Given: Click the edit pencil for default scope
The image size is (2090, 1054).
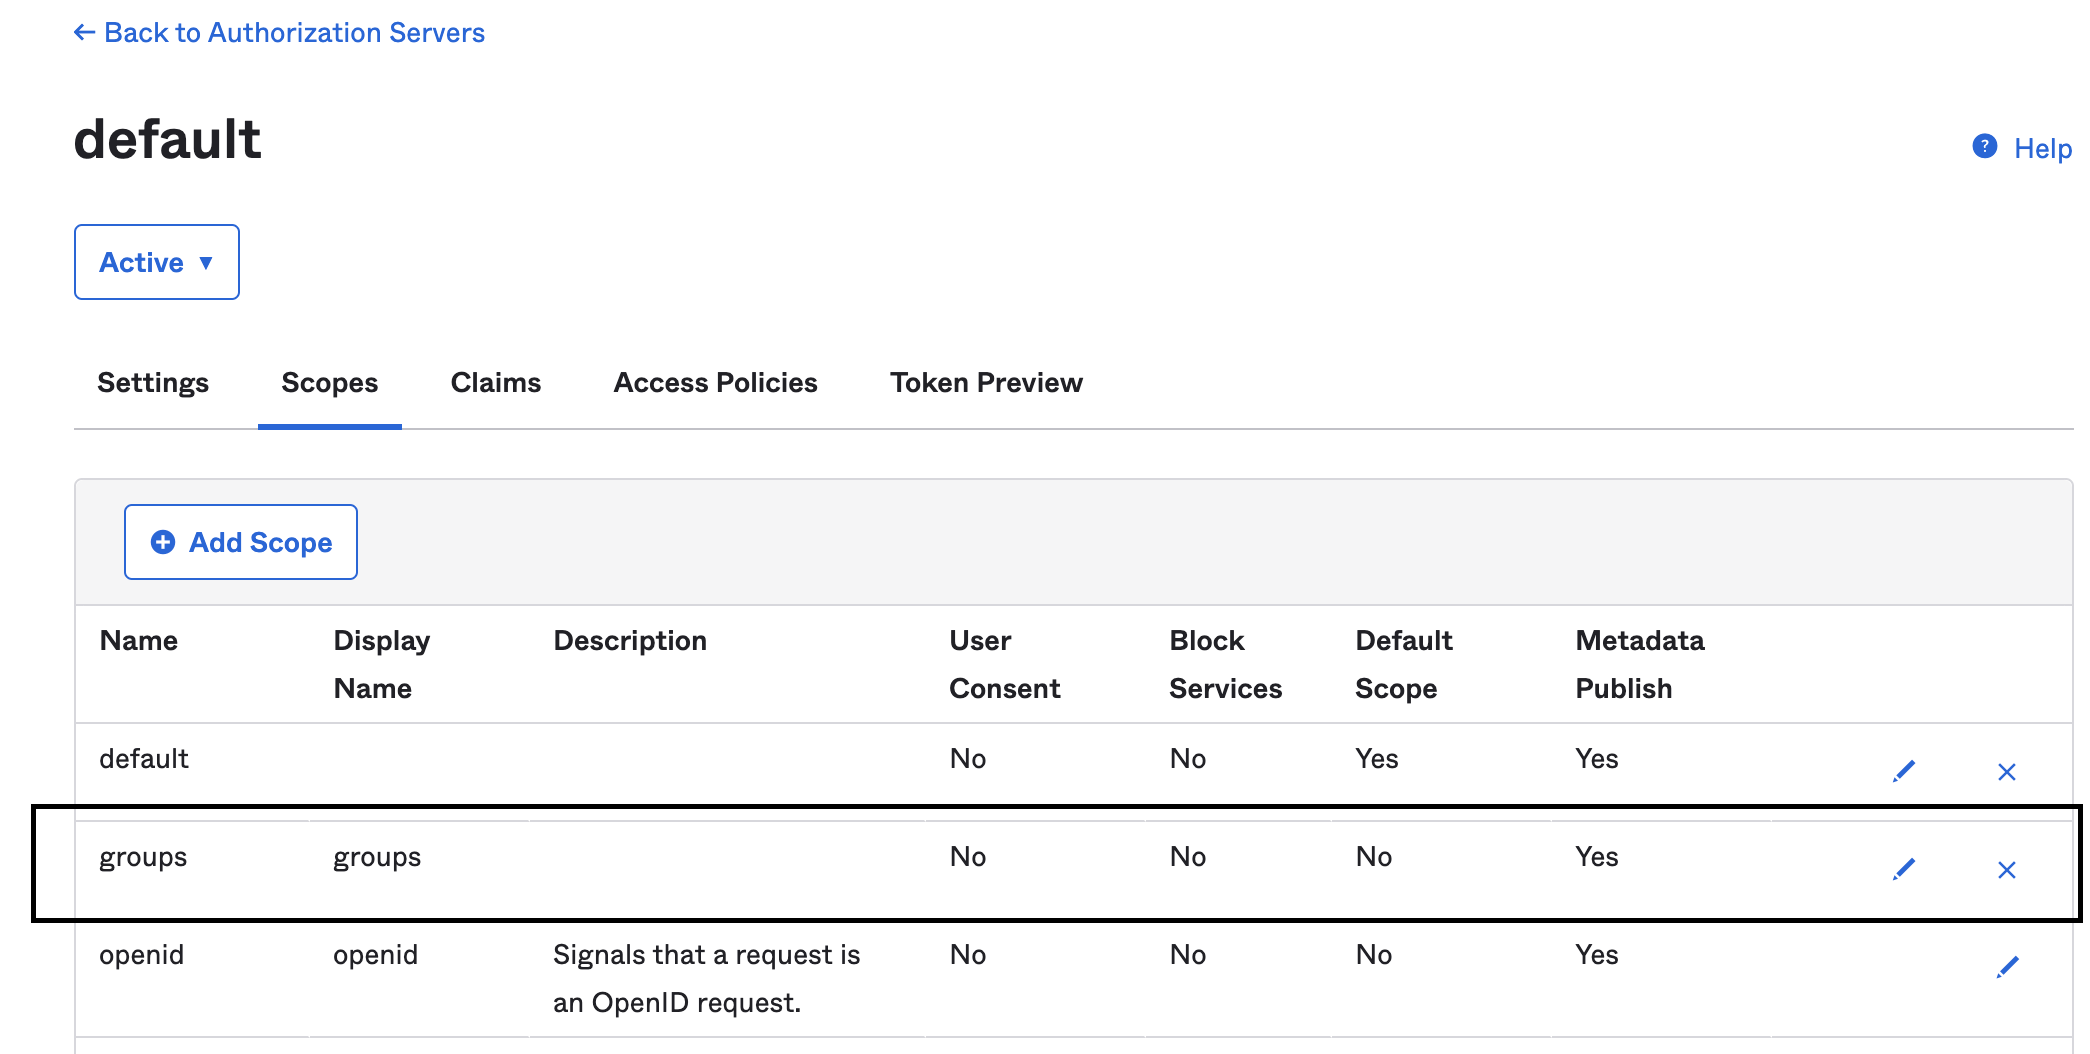Looking at the screenshot, I should coord(1904,771).
